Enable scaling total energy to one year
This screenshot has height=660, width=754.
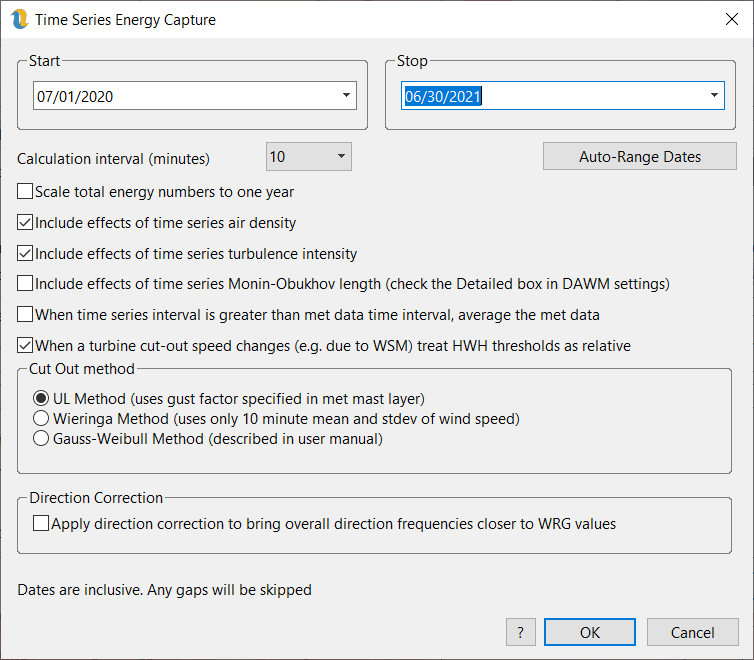pos(26,192)
